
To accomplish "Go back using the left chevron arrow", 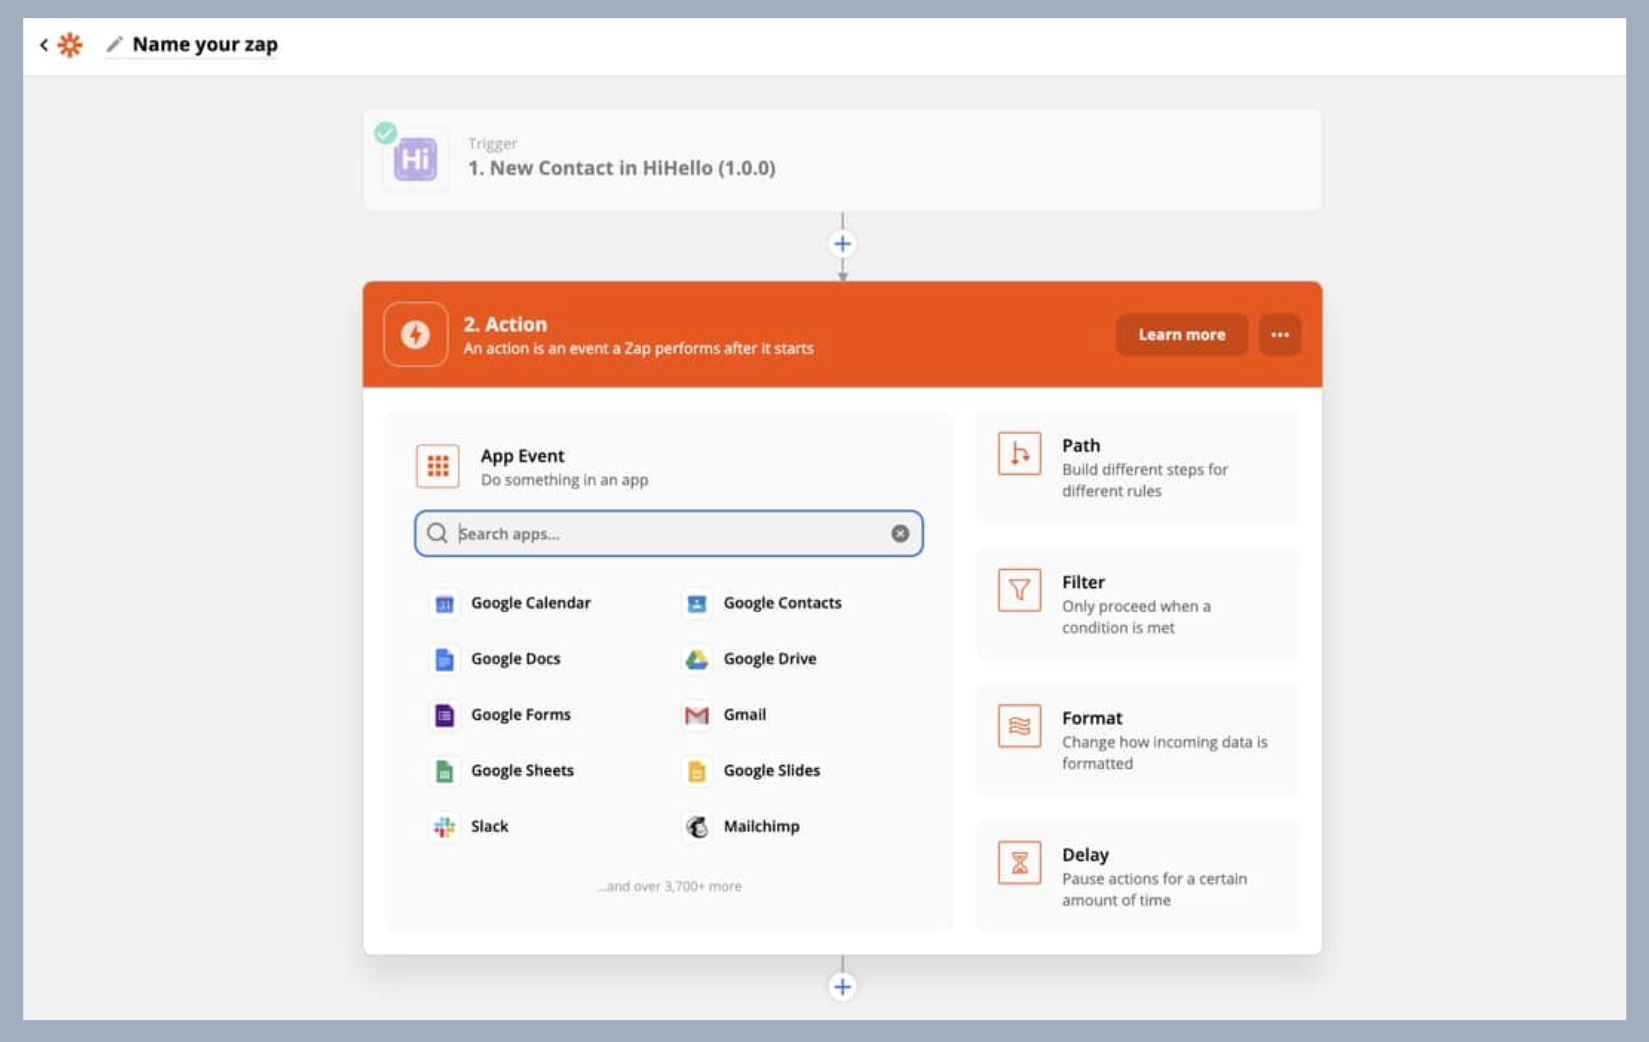I will 44,44.
